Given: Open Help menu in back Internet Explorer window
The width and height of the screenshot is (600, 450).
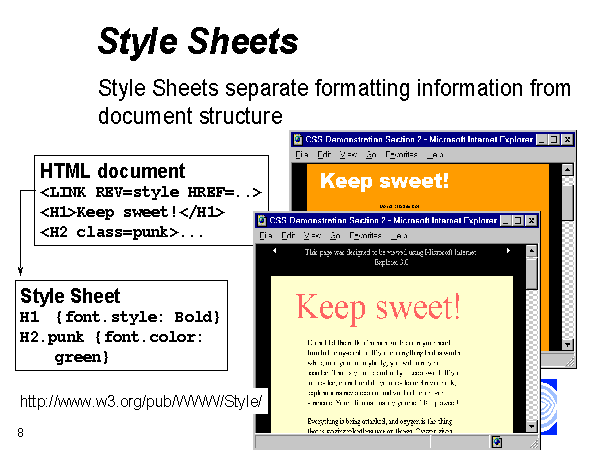Looking at the screenshot, I should [435, 155].
